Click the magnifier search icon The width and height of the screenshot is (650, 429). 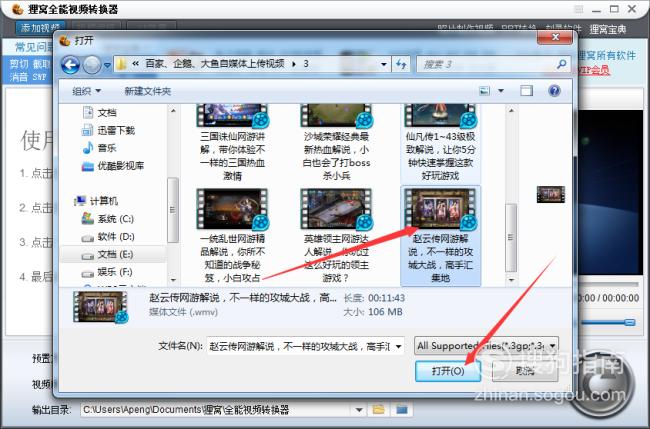coord(561,64)
